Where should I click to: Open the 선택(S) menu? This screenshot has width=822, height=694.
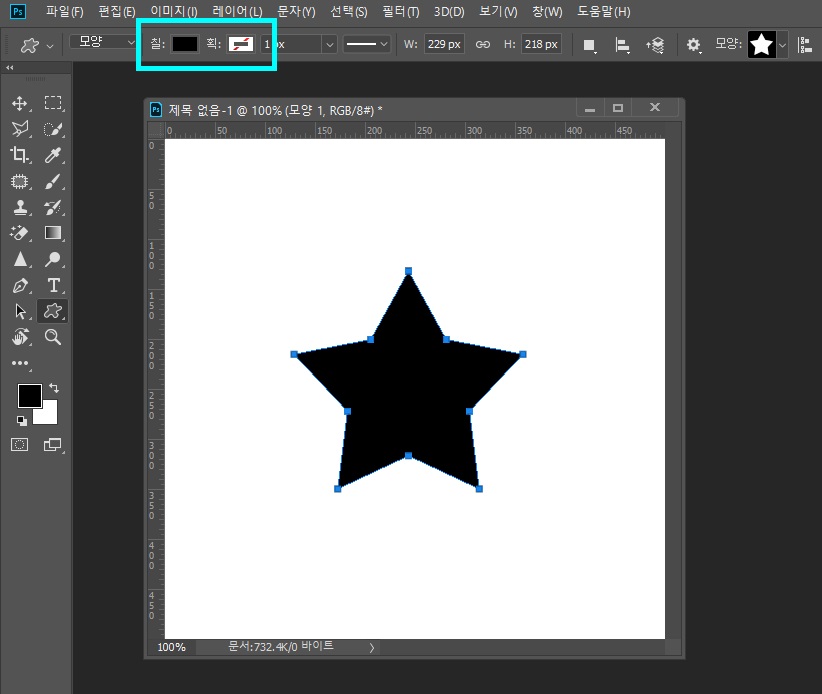(x=349, y=12)
